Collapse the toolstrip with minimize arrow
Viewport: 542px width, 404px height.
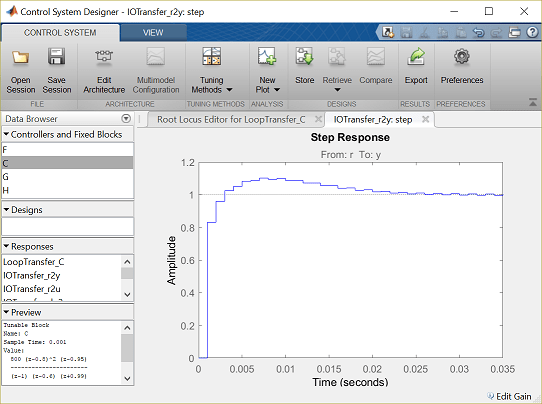(533, 103)
